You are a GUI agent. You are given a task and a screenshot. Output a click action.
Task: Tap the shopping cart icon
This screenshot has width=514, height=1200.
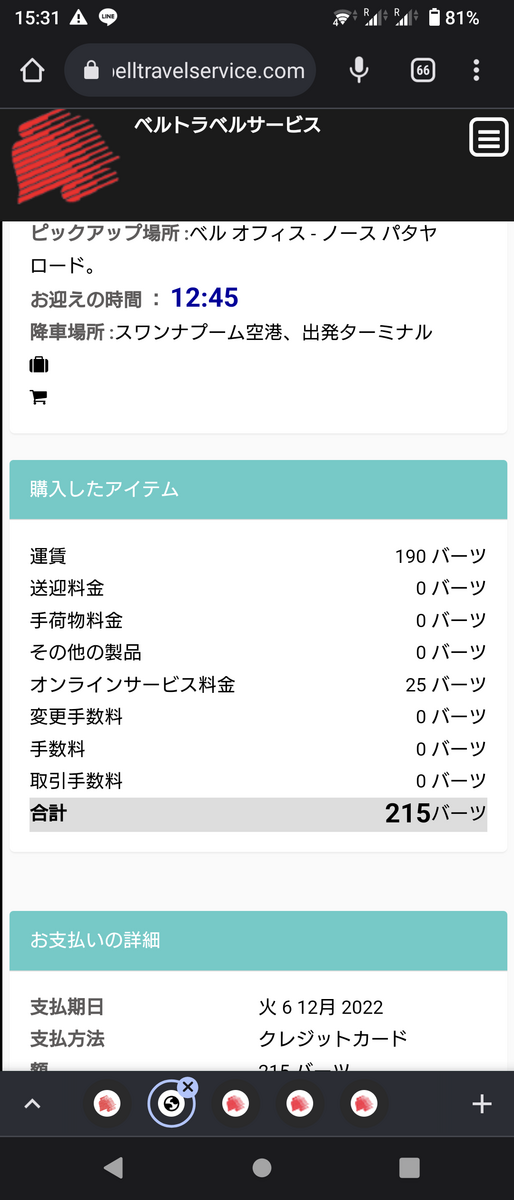pyautogui.click(x=39, y=397)
